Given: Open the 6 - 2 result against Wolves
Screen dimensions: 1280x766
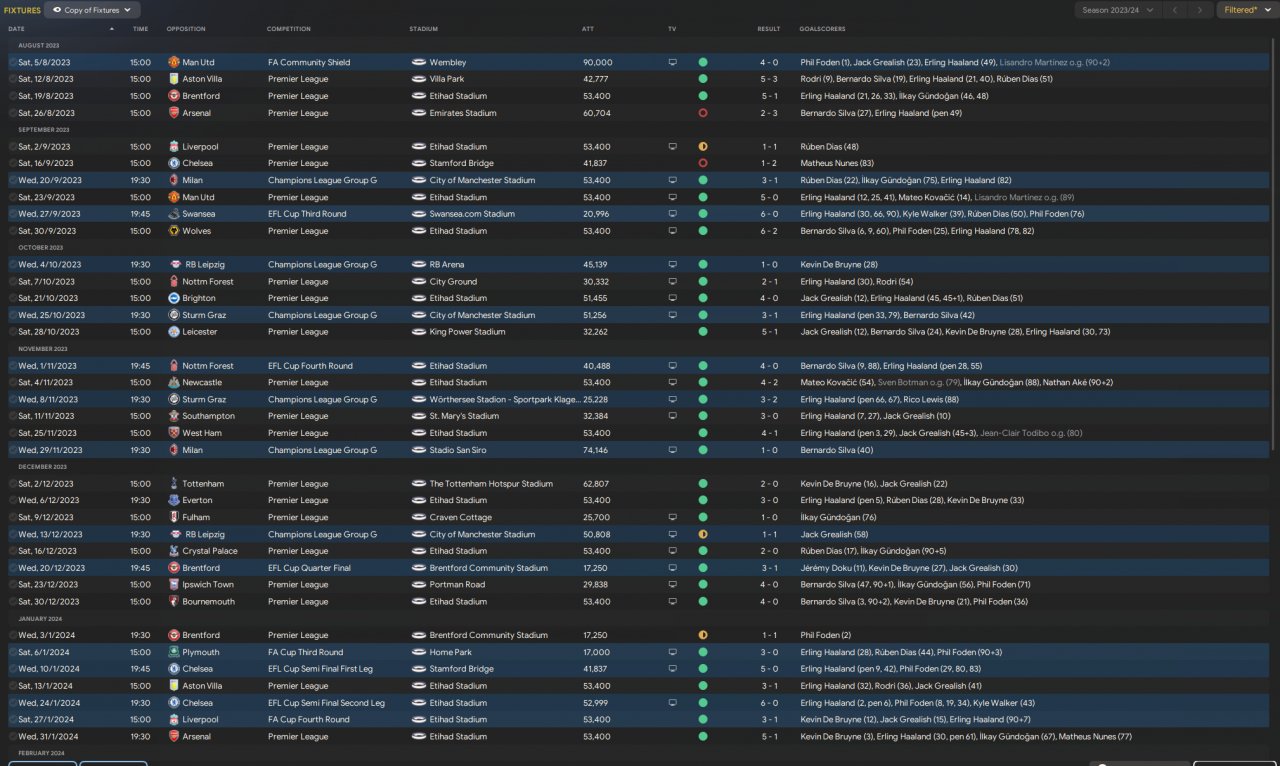Looking at the screenshot, I should pyautogui.click(x=769, y=231).
